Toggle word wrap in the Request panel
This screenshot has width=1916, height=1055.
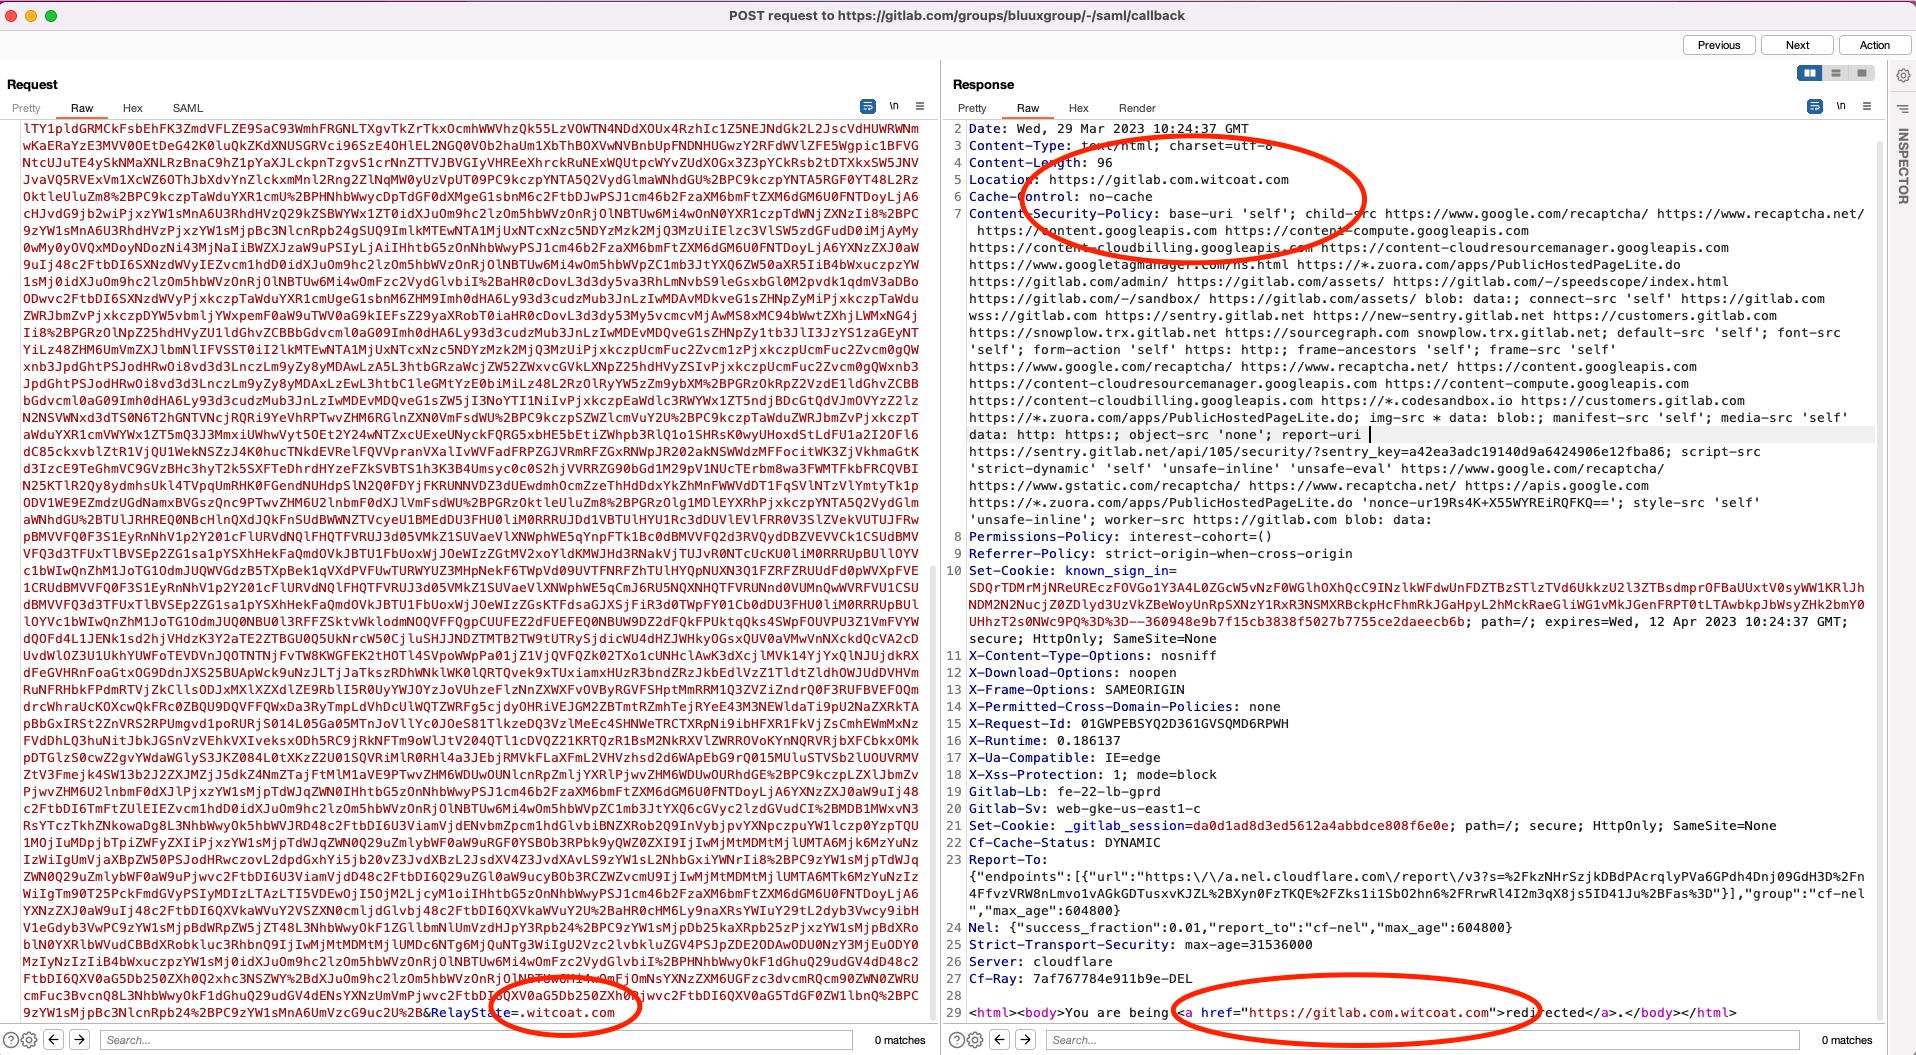867,107
